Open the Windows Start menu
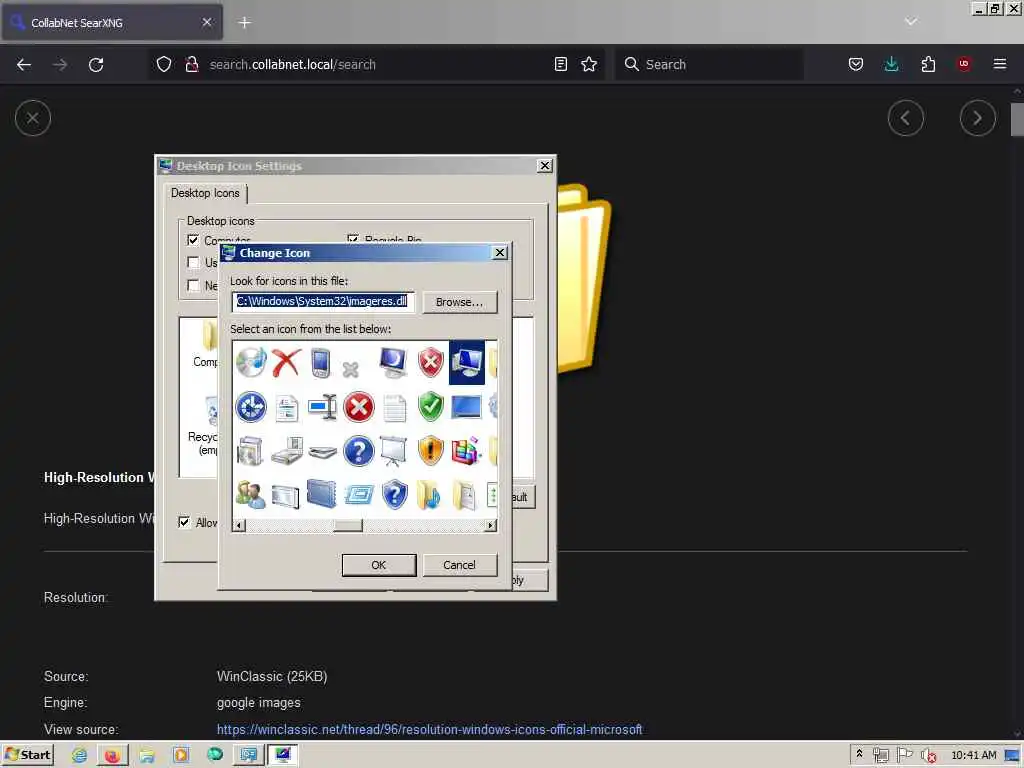The image size is (1024, 768). point(28,755)
